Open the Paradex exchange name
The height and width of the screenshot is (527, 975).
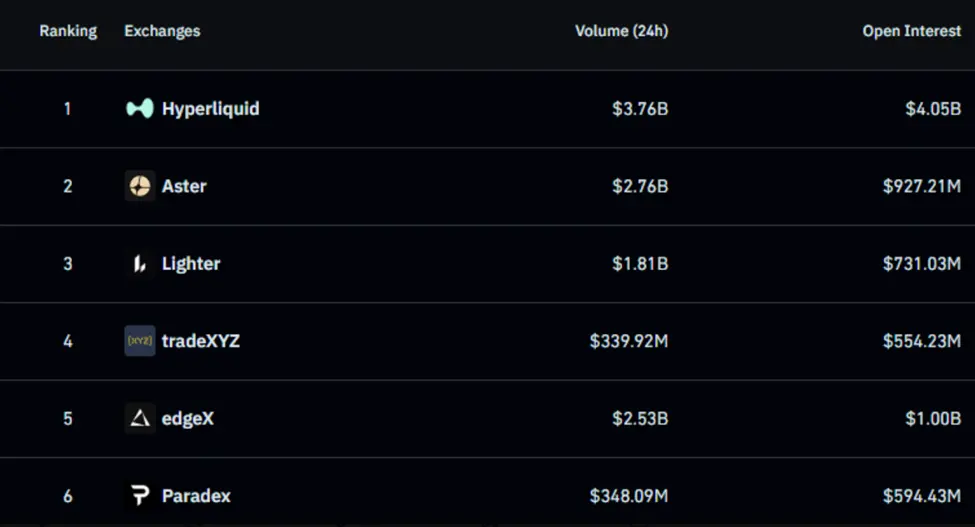[197, 495]
